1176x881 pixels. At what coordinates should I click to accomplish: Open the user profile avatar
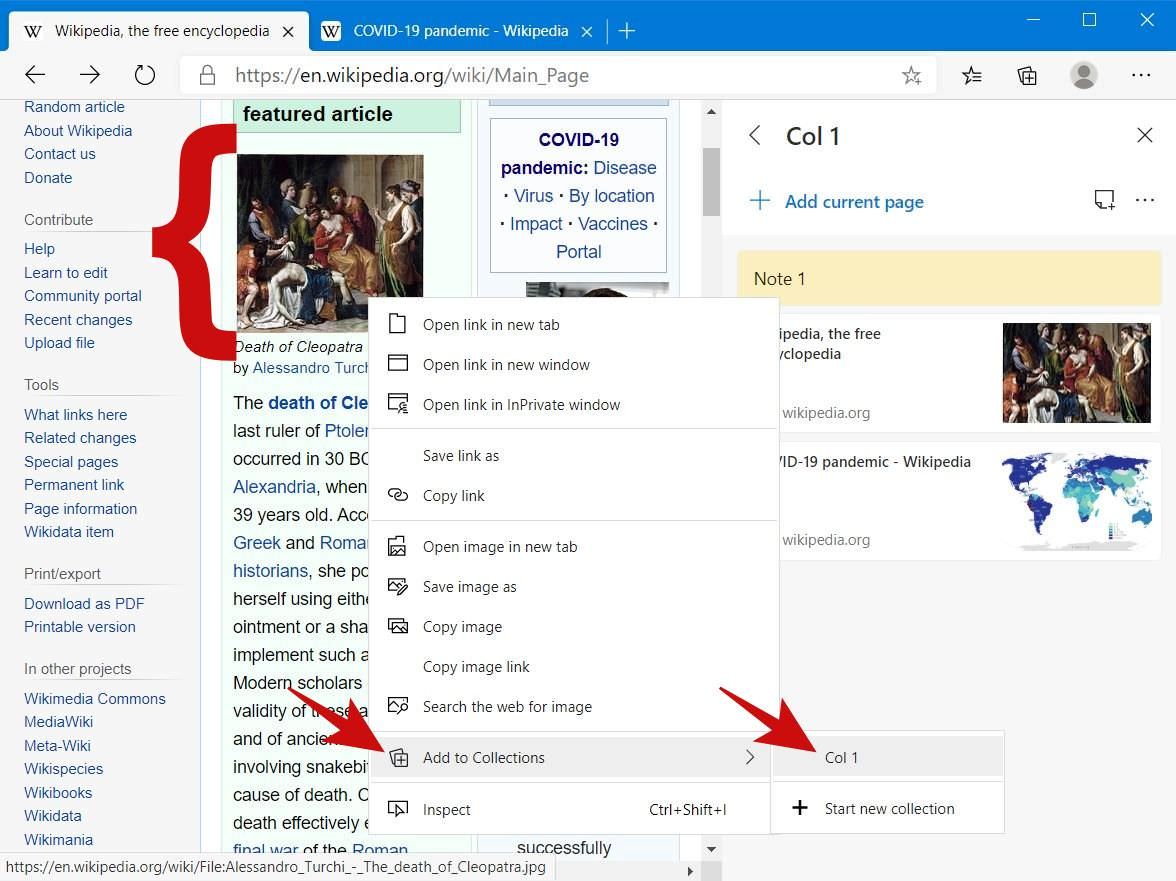tap(1083, 75)
